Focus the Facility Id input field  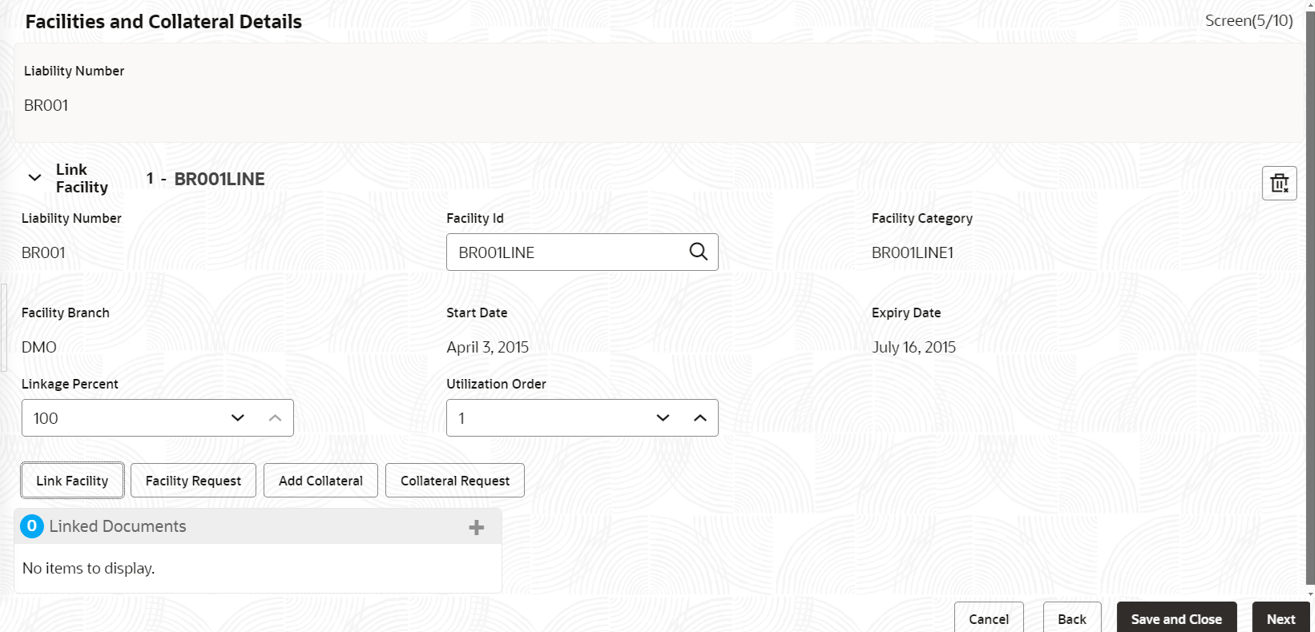click(565, 252)
